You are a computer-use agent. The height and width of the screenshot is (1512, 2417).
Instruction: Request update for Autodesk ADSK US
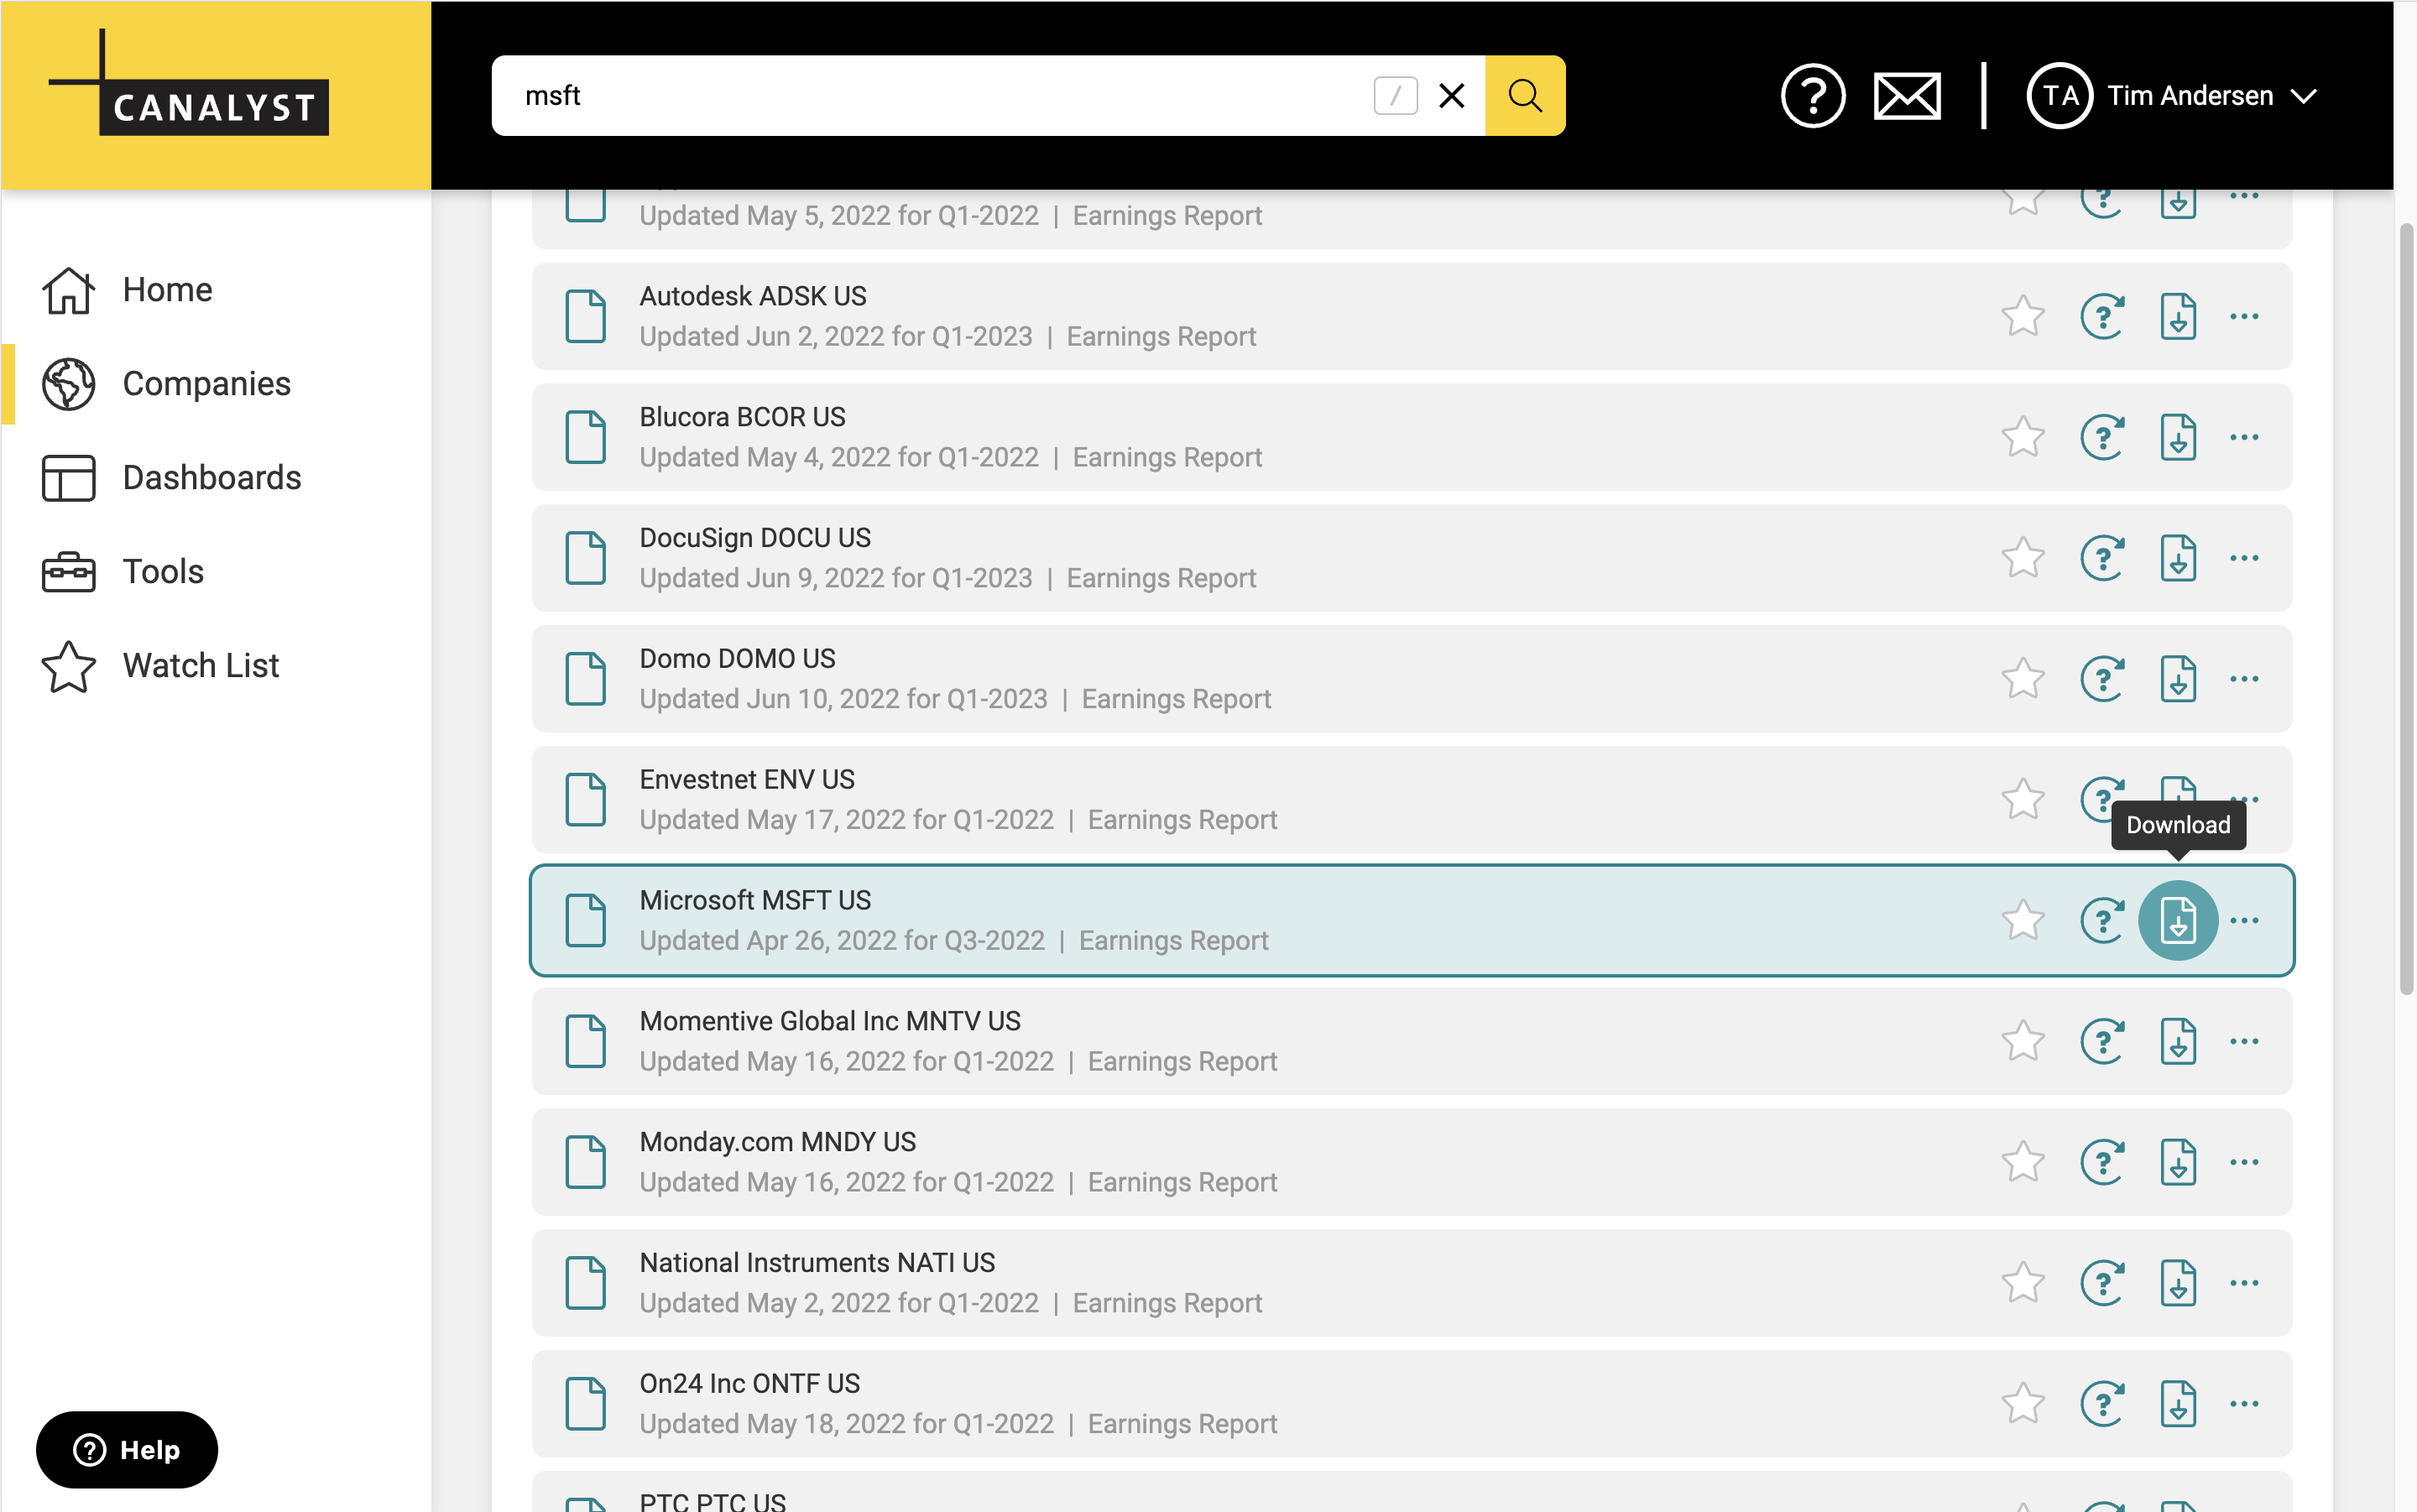pyautogui.click(x=2102, y=317)
